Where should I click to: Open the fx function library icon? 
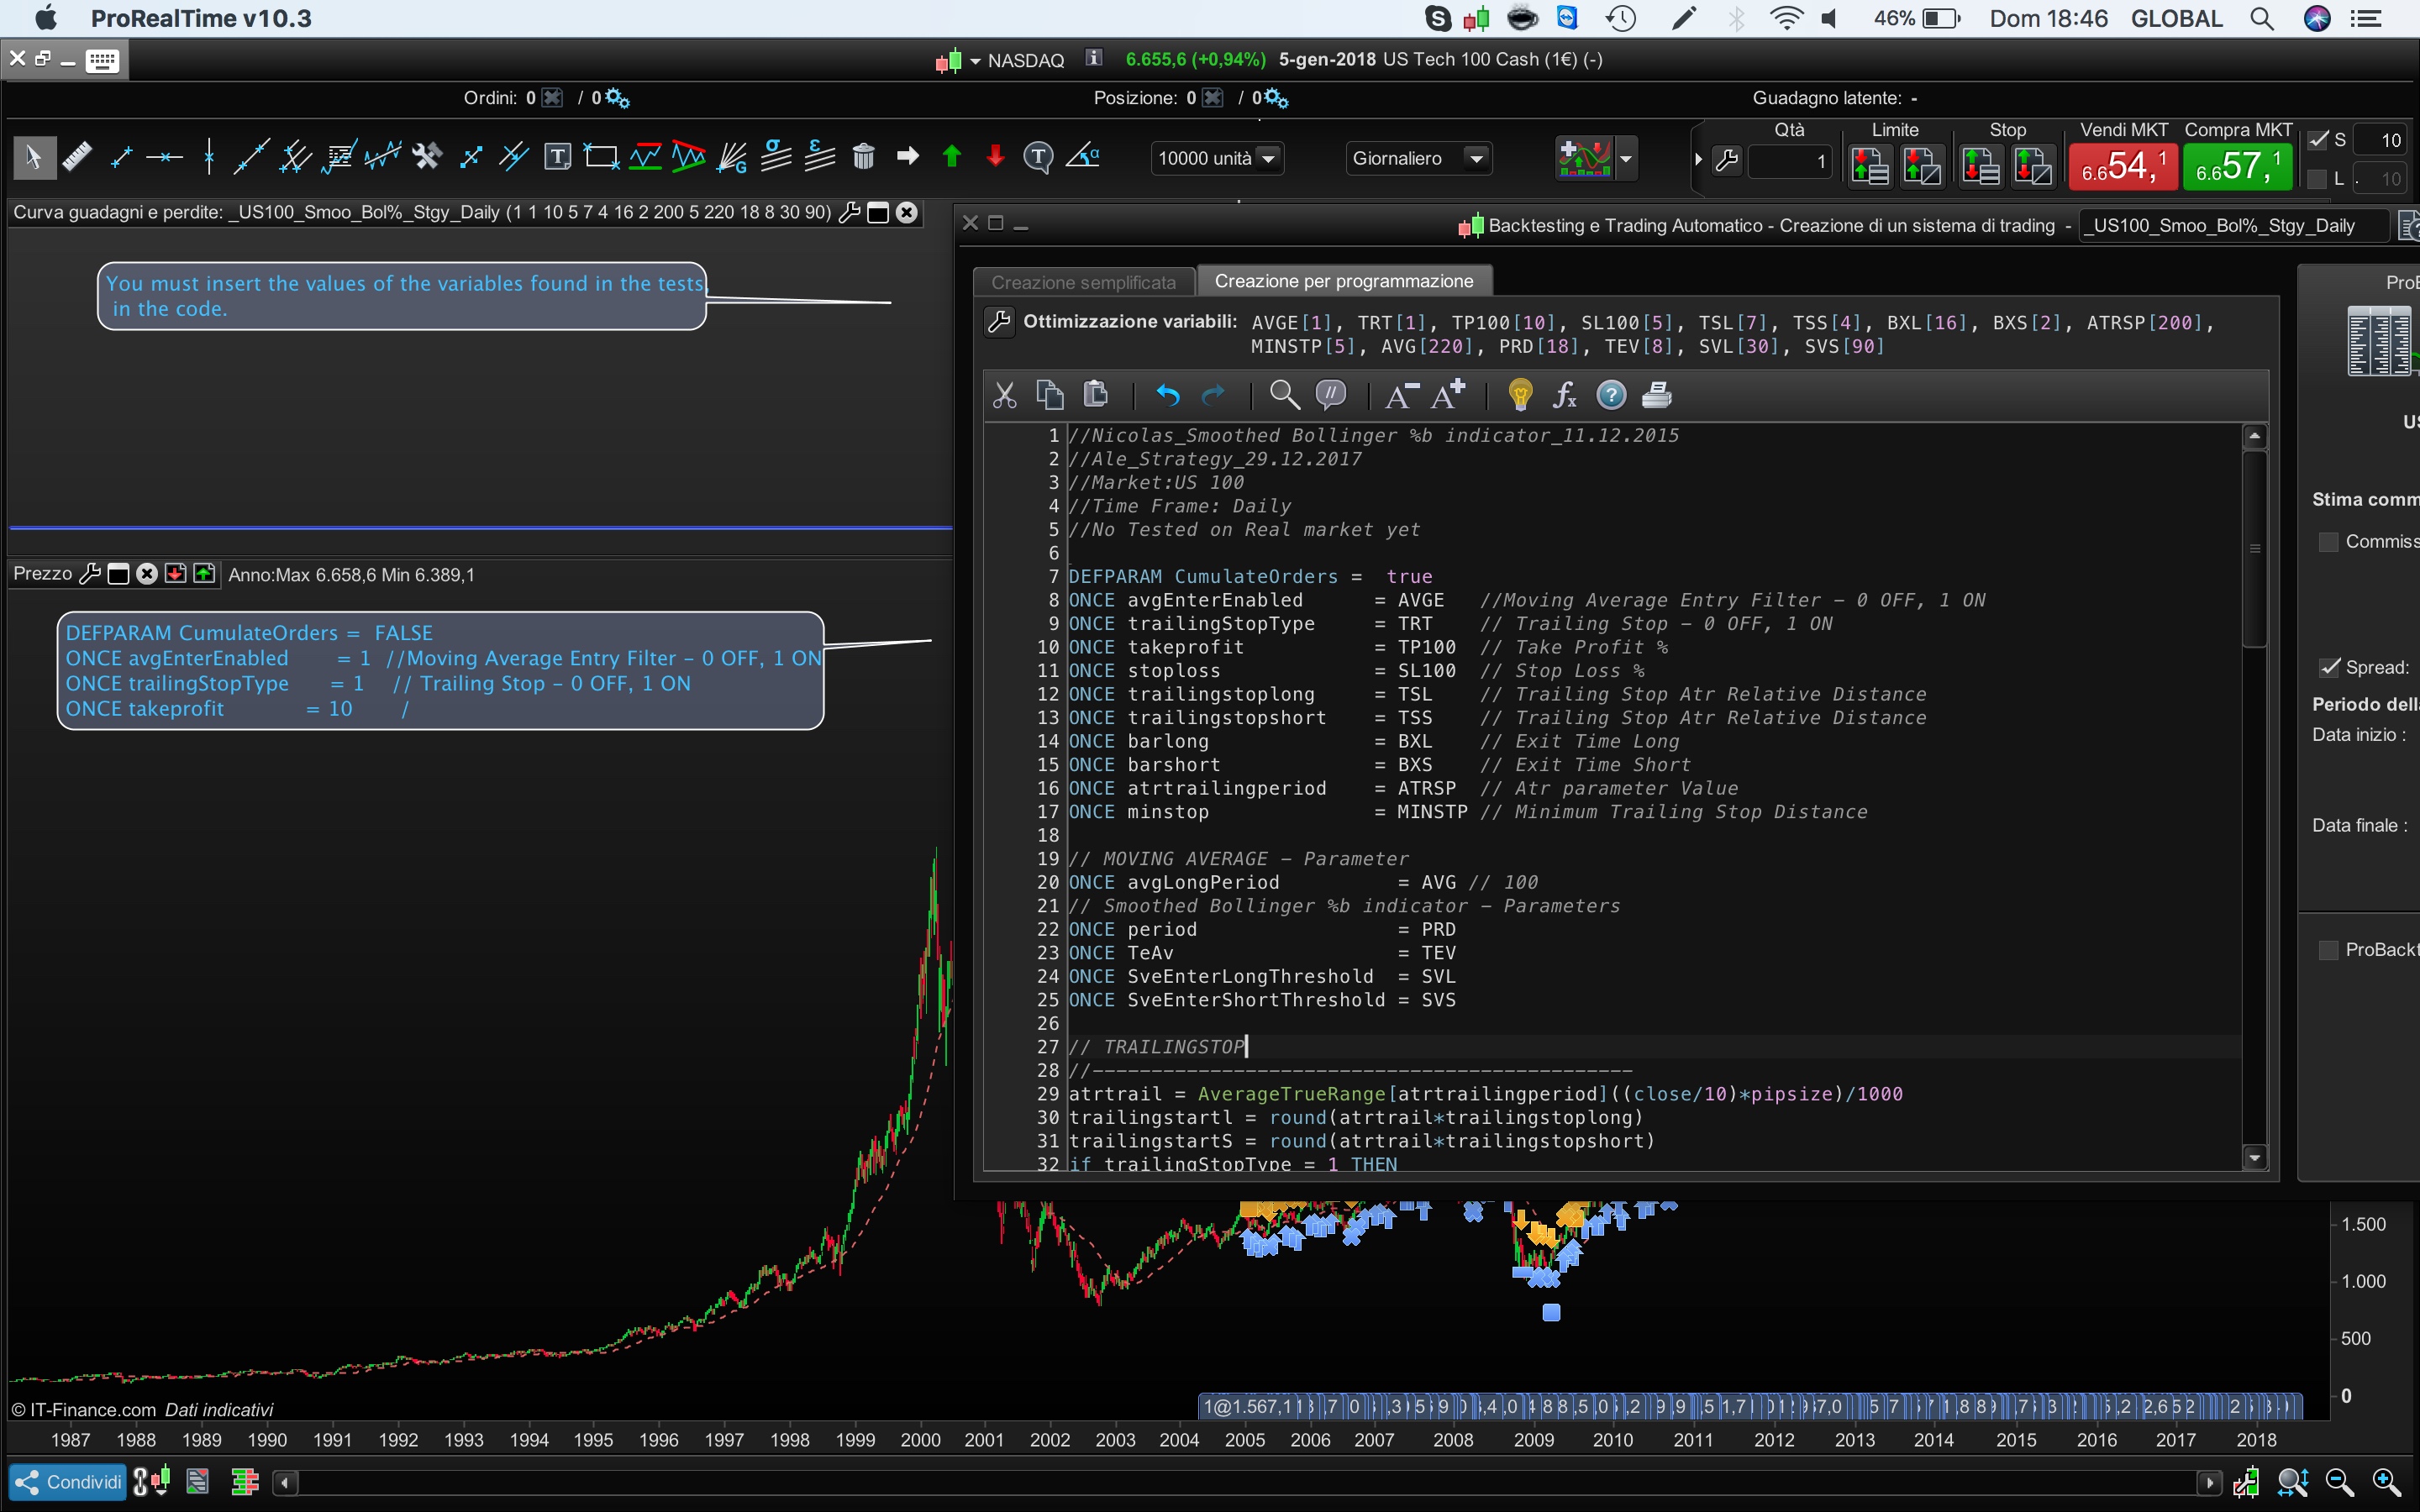coord(1565,396)
